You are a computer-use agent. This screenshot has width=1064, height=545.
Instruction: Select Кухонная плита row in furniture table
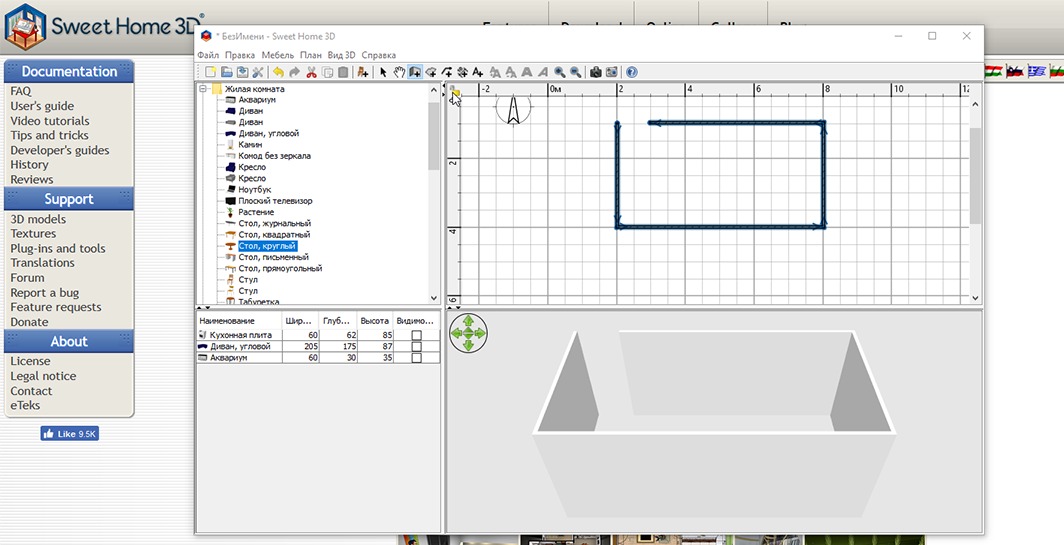318,335
